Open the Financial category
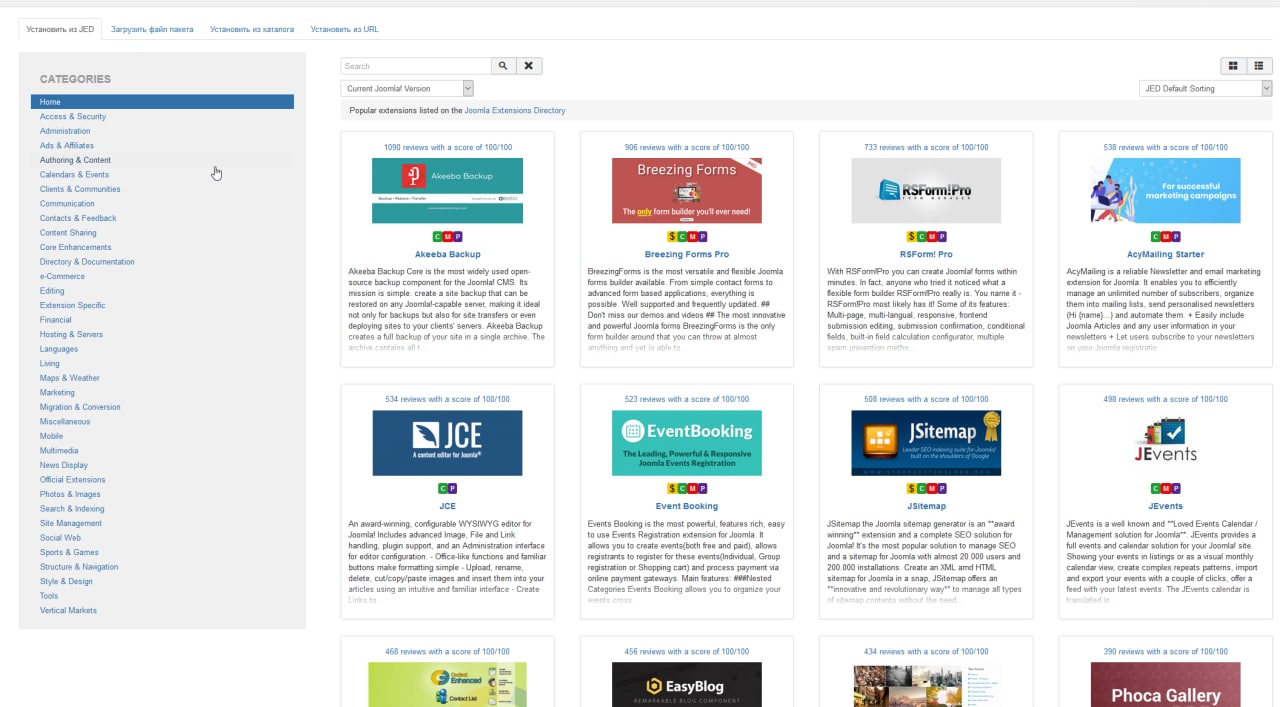1280x707 pixels. tap(56, 320)
